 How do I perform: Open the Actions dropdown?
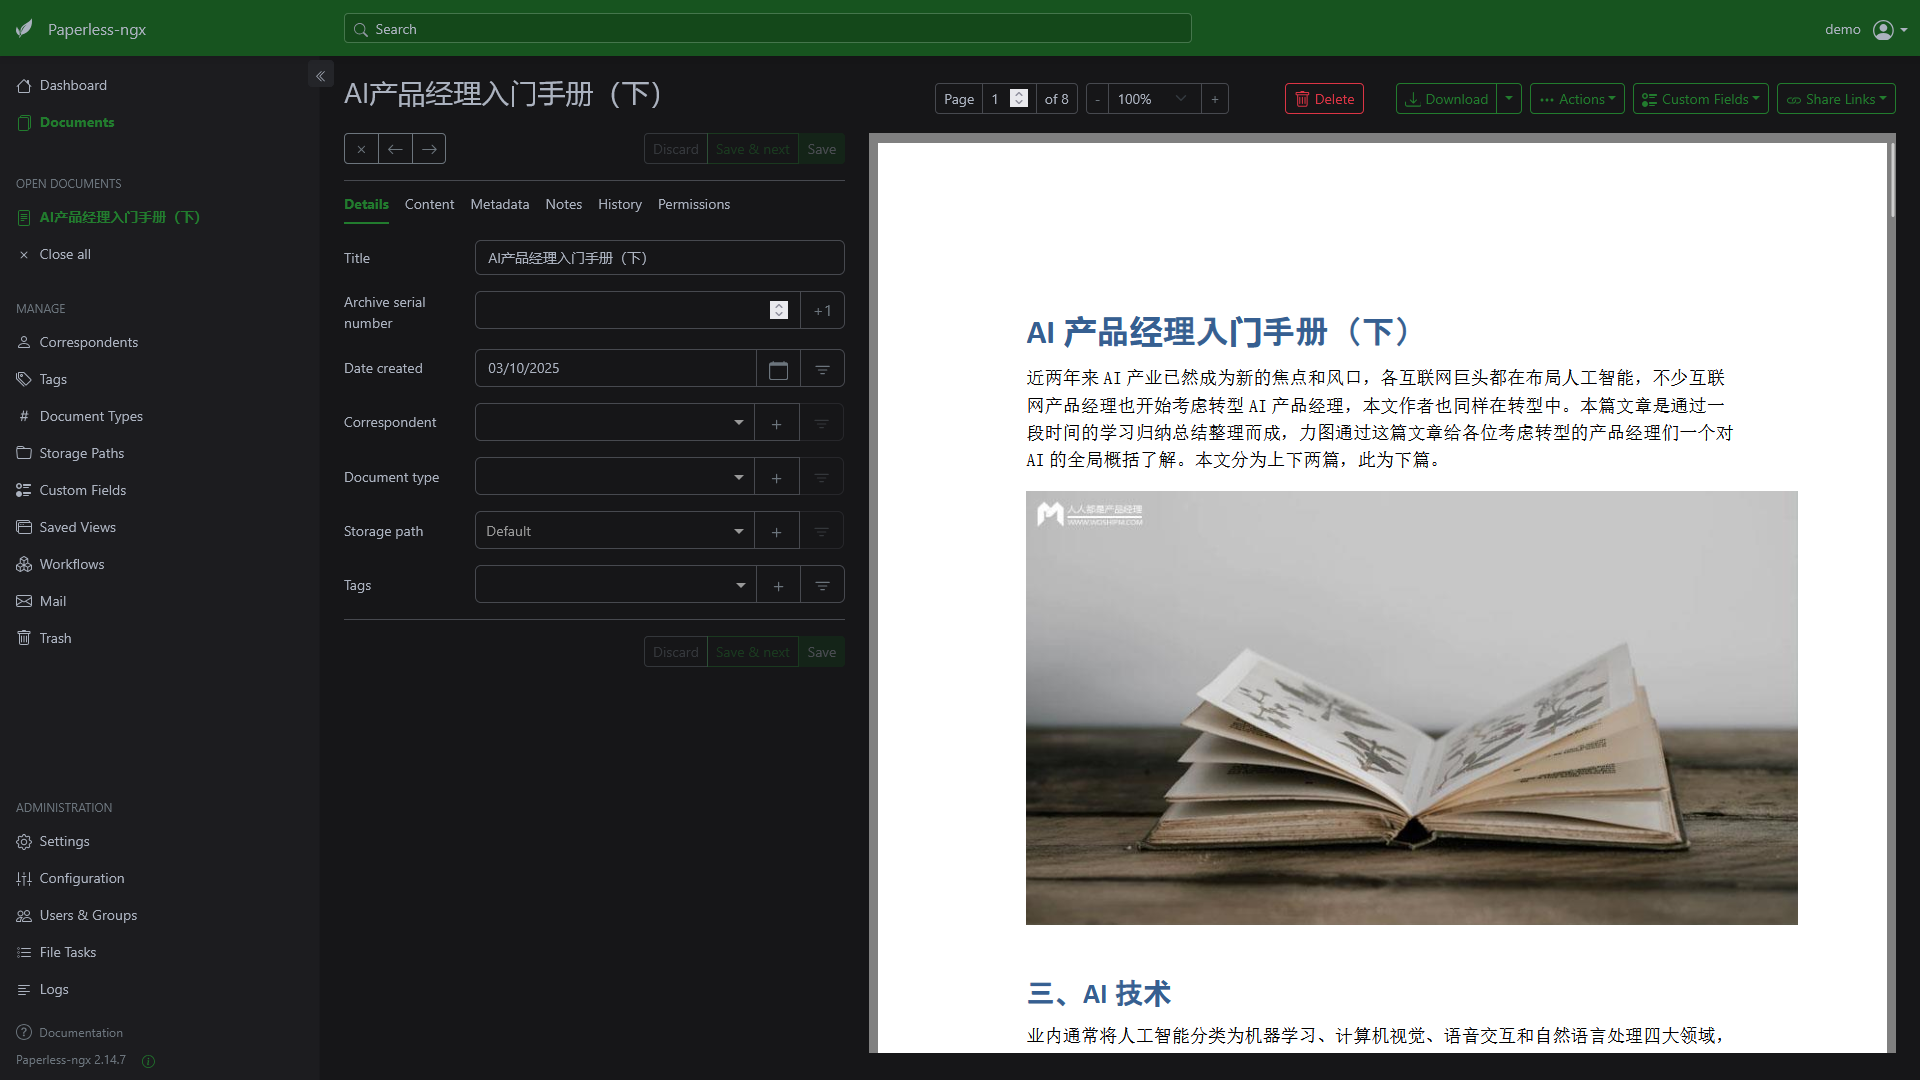point(1577,99)
